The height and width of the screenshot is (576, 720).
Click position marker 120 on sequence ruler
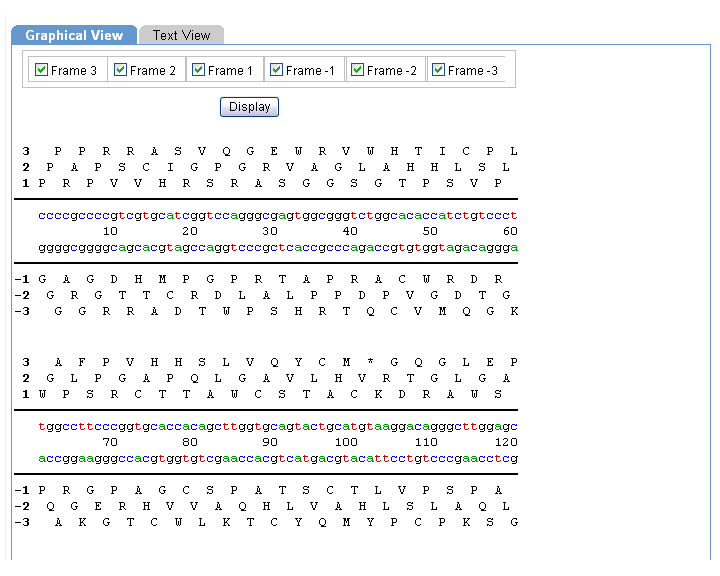coord(506,442)
